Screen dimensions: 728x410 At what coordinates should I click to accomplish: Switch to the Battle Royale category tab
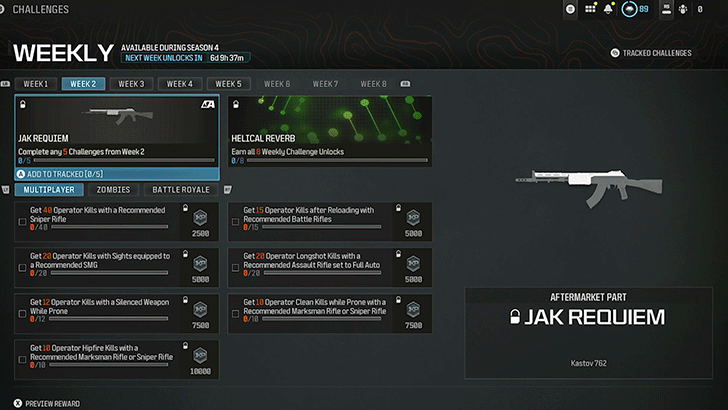[x=181, y=190]
